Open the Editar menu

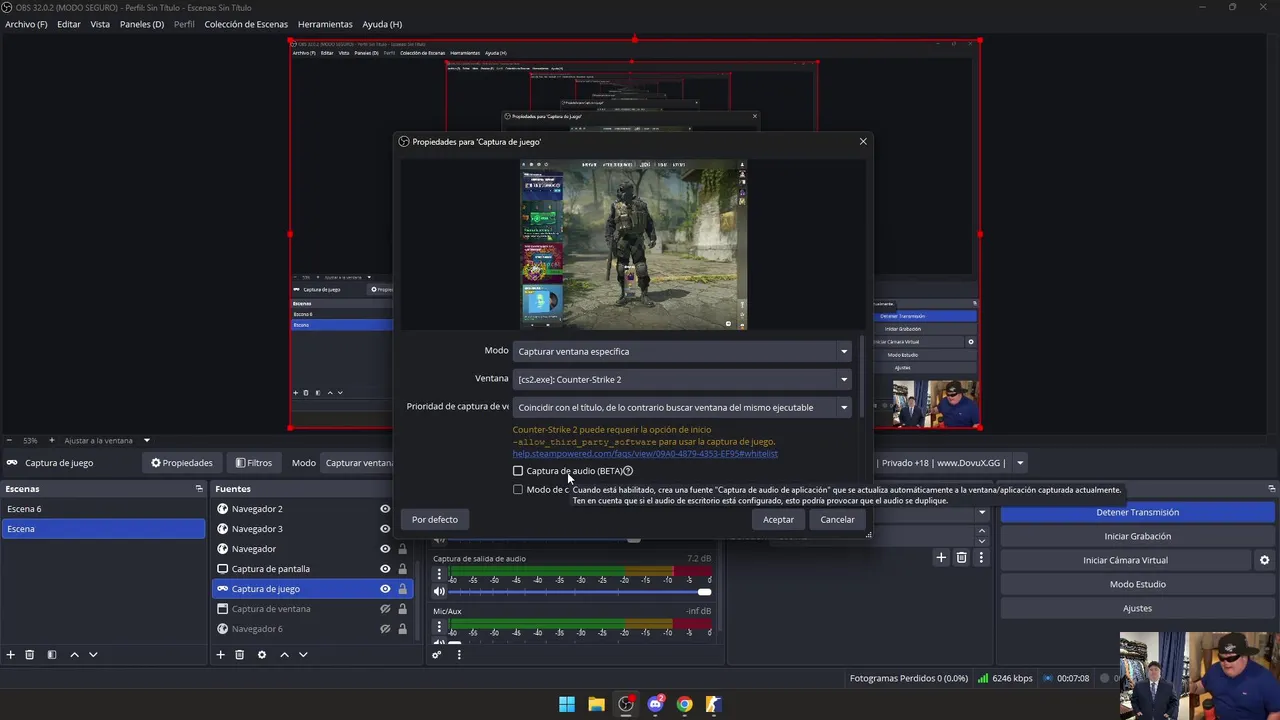tap(69, 24)
